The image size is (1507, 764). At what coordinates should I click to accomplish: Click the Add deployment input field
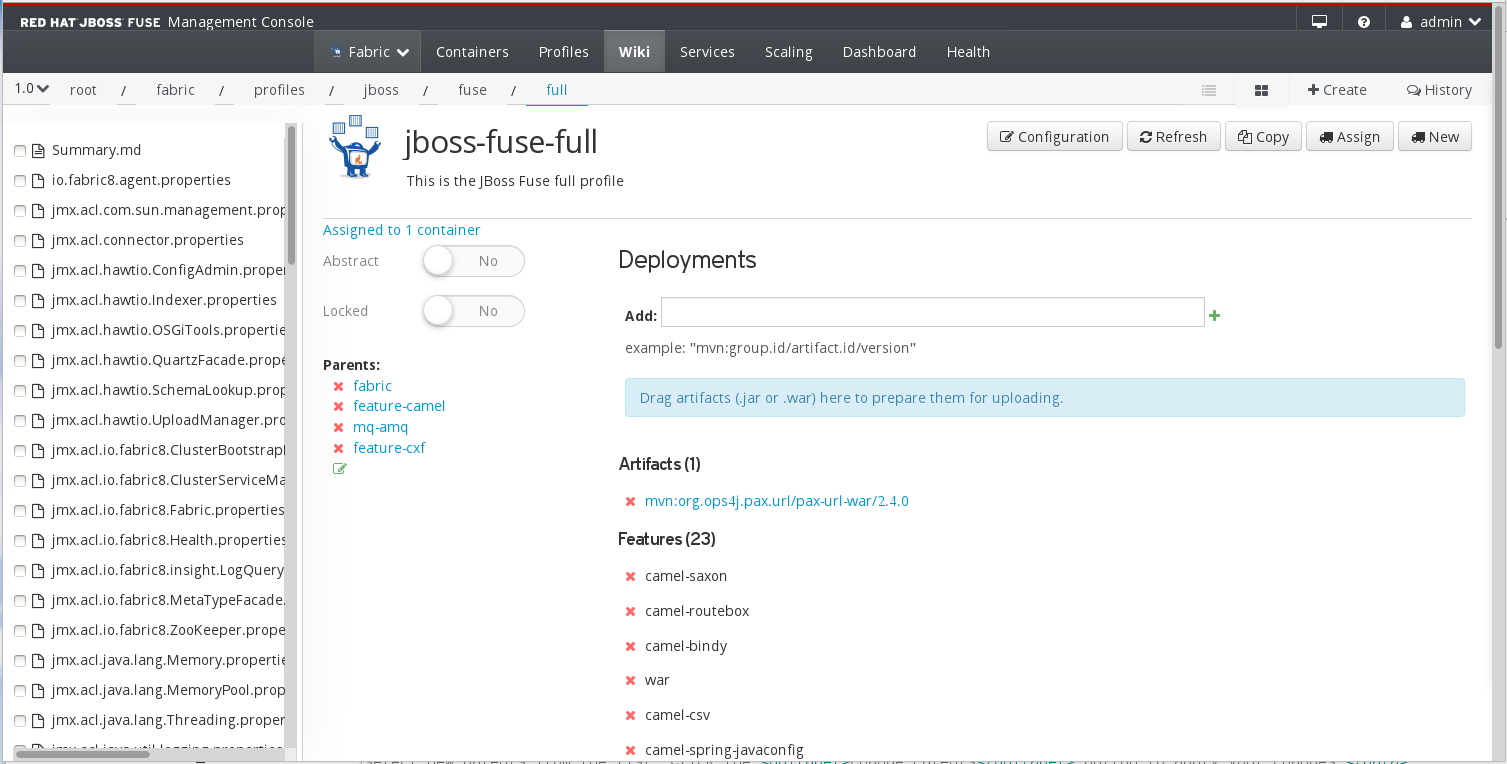coord(932,312)
